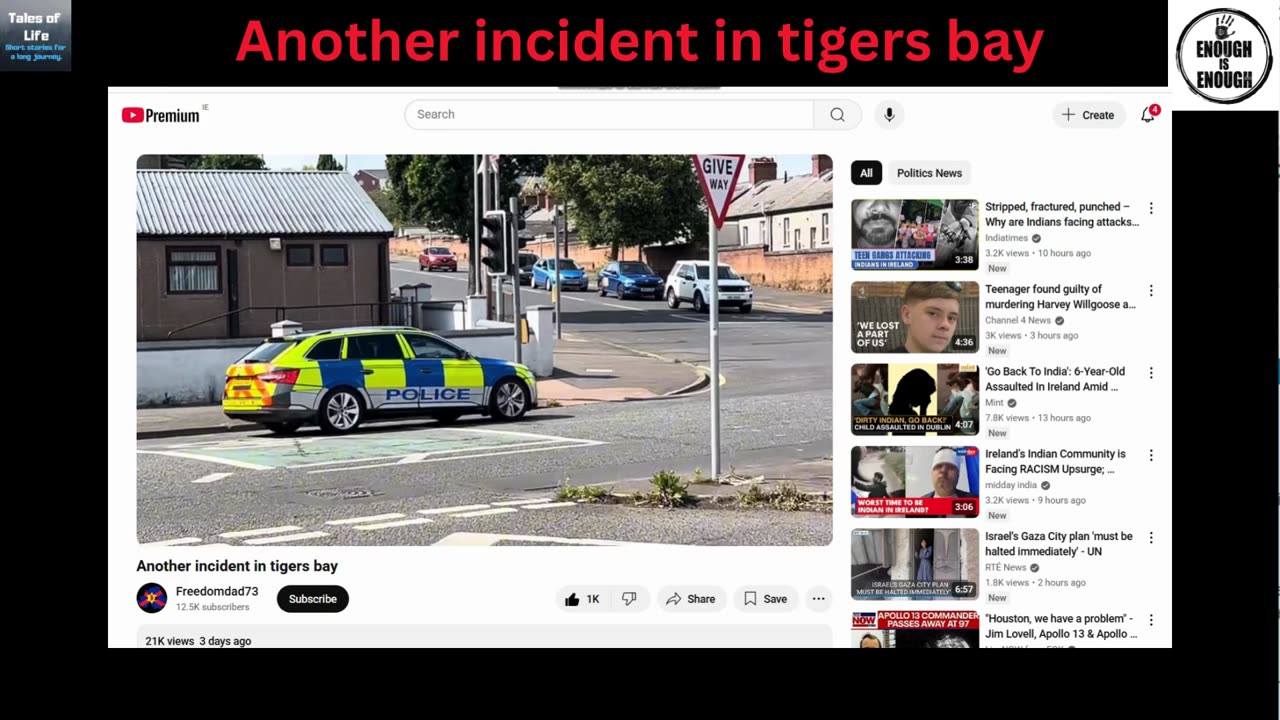1280x720 pixels.
Task: Open options menu for Mint video
Action: [x=1151, y=373]
